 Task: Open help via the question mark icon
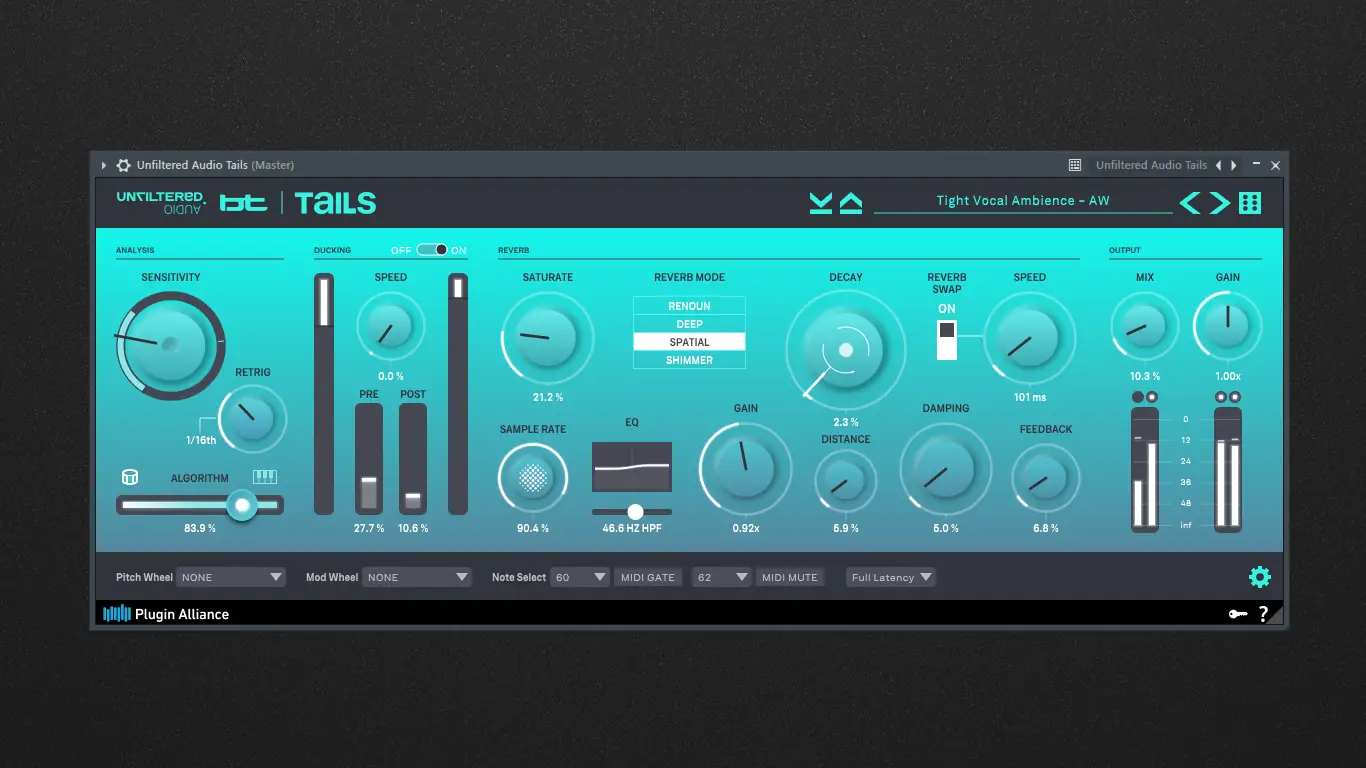[1264, 614]
